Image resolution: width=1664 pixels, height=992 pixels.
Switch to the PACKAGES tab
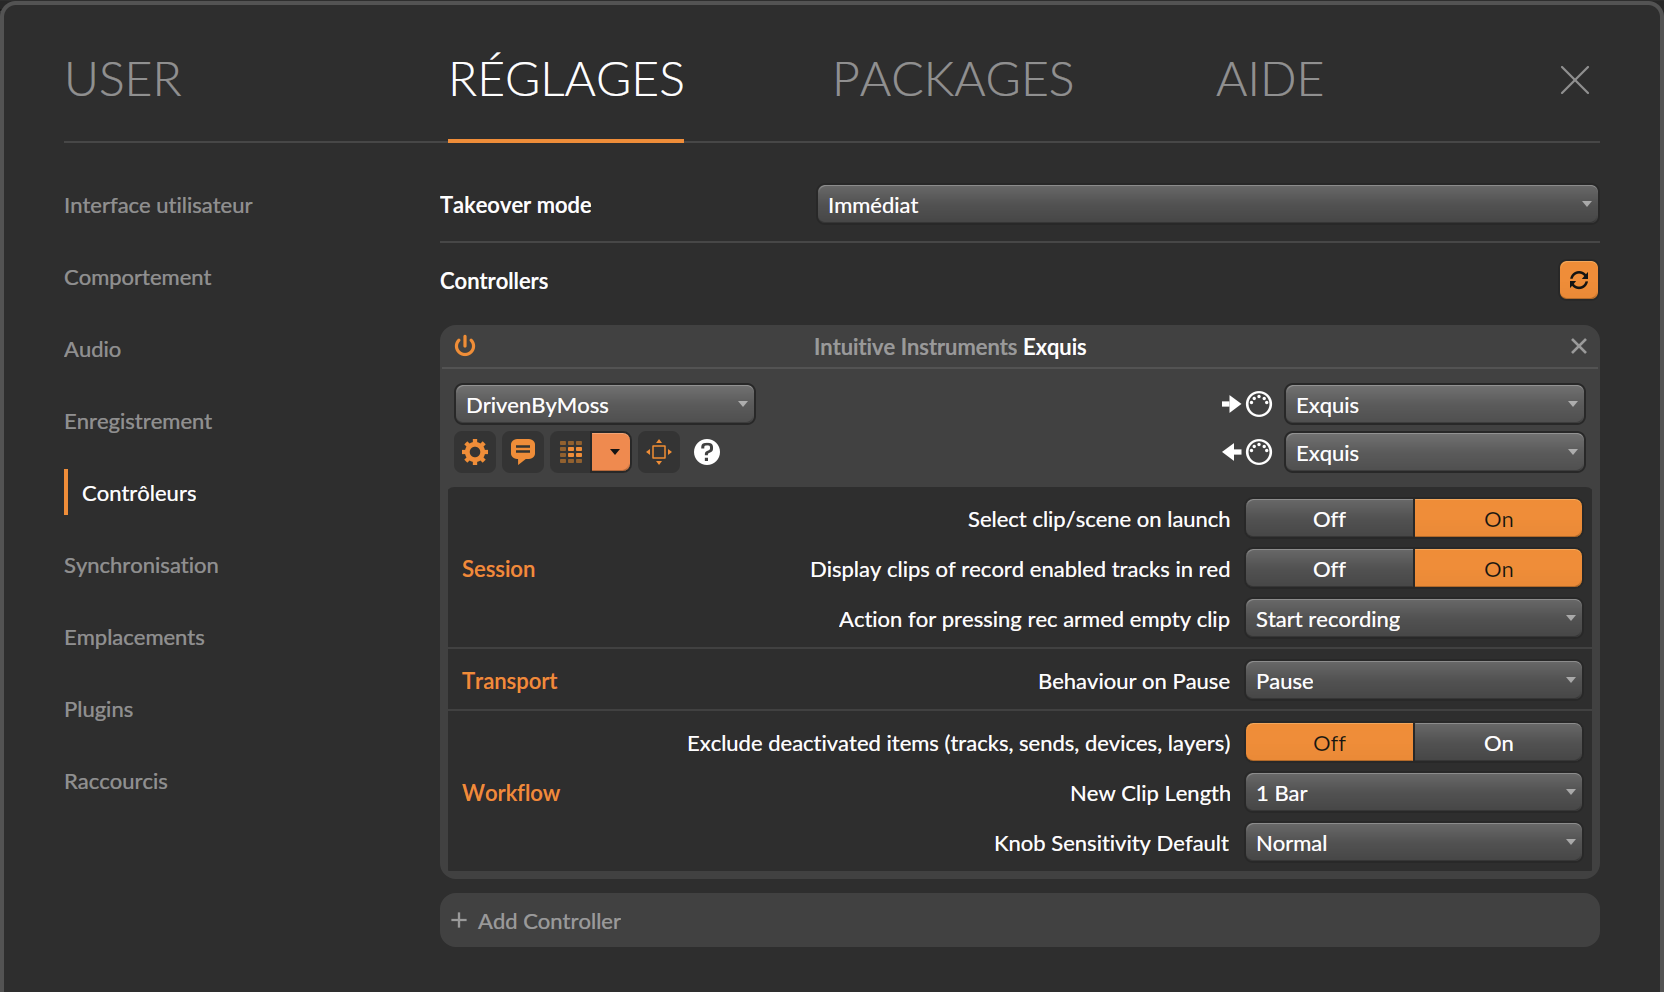click(x=953, y=80)
